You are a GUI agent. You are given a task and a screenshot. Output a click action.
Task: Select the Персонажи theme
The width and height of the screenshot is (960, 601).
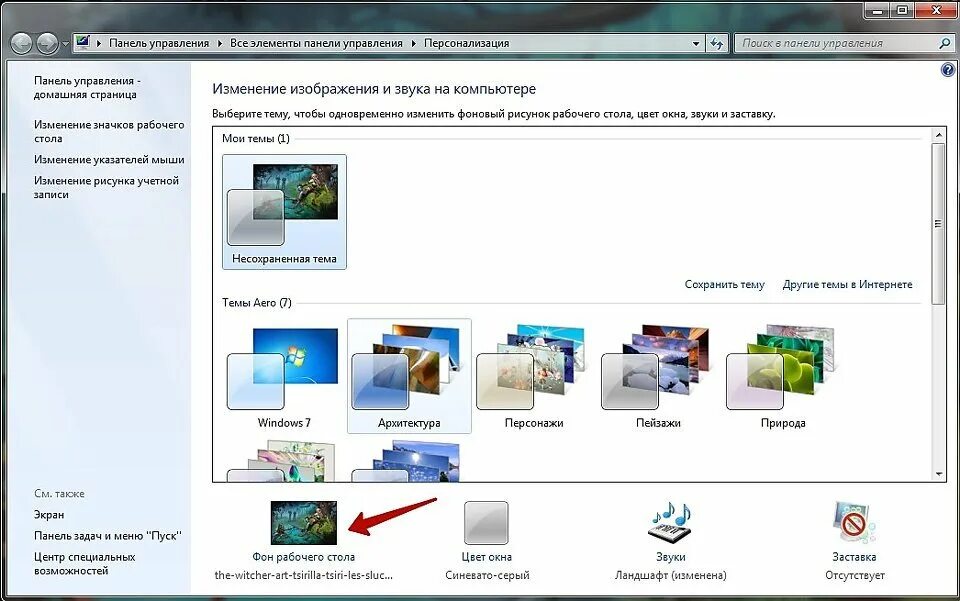coord(534,376)
